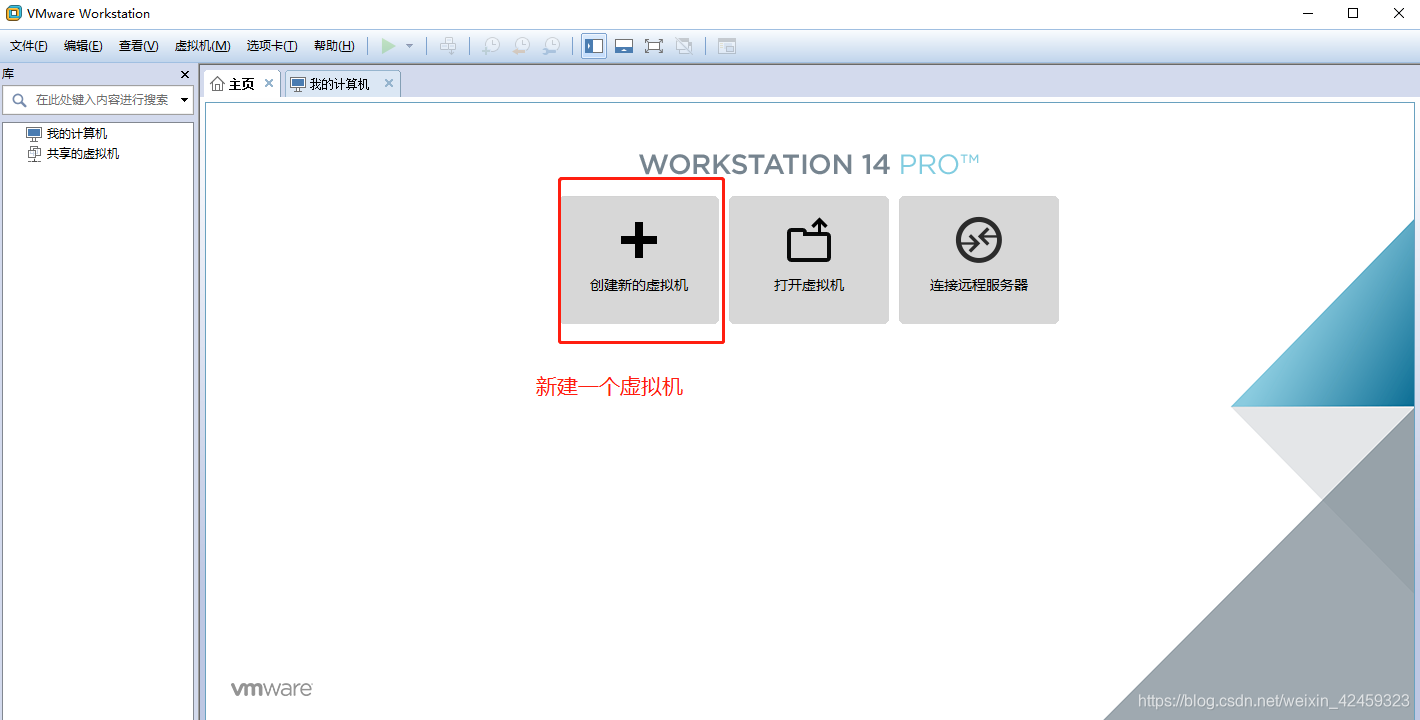Click the search magnifier icon in library
The image size is (1420, 720).
click(x=18, y=100)
